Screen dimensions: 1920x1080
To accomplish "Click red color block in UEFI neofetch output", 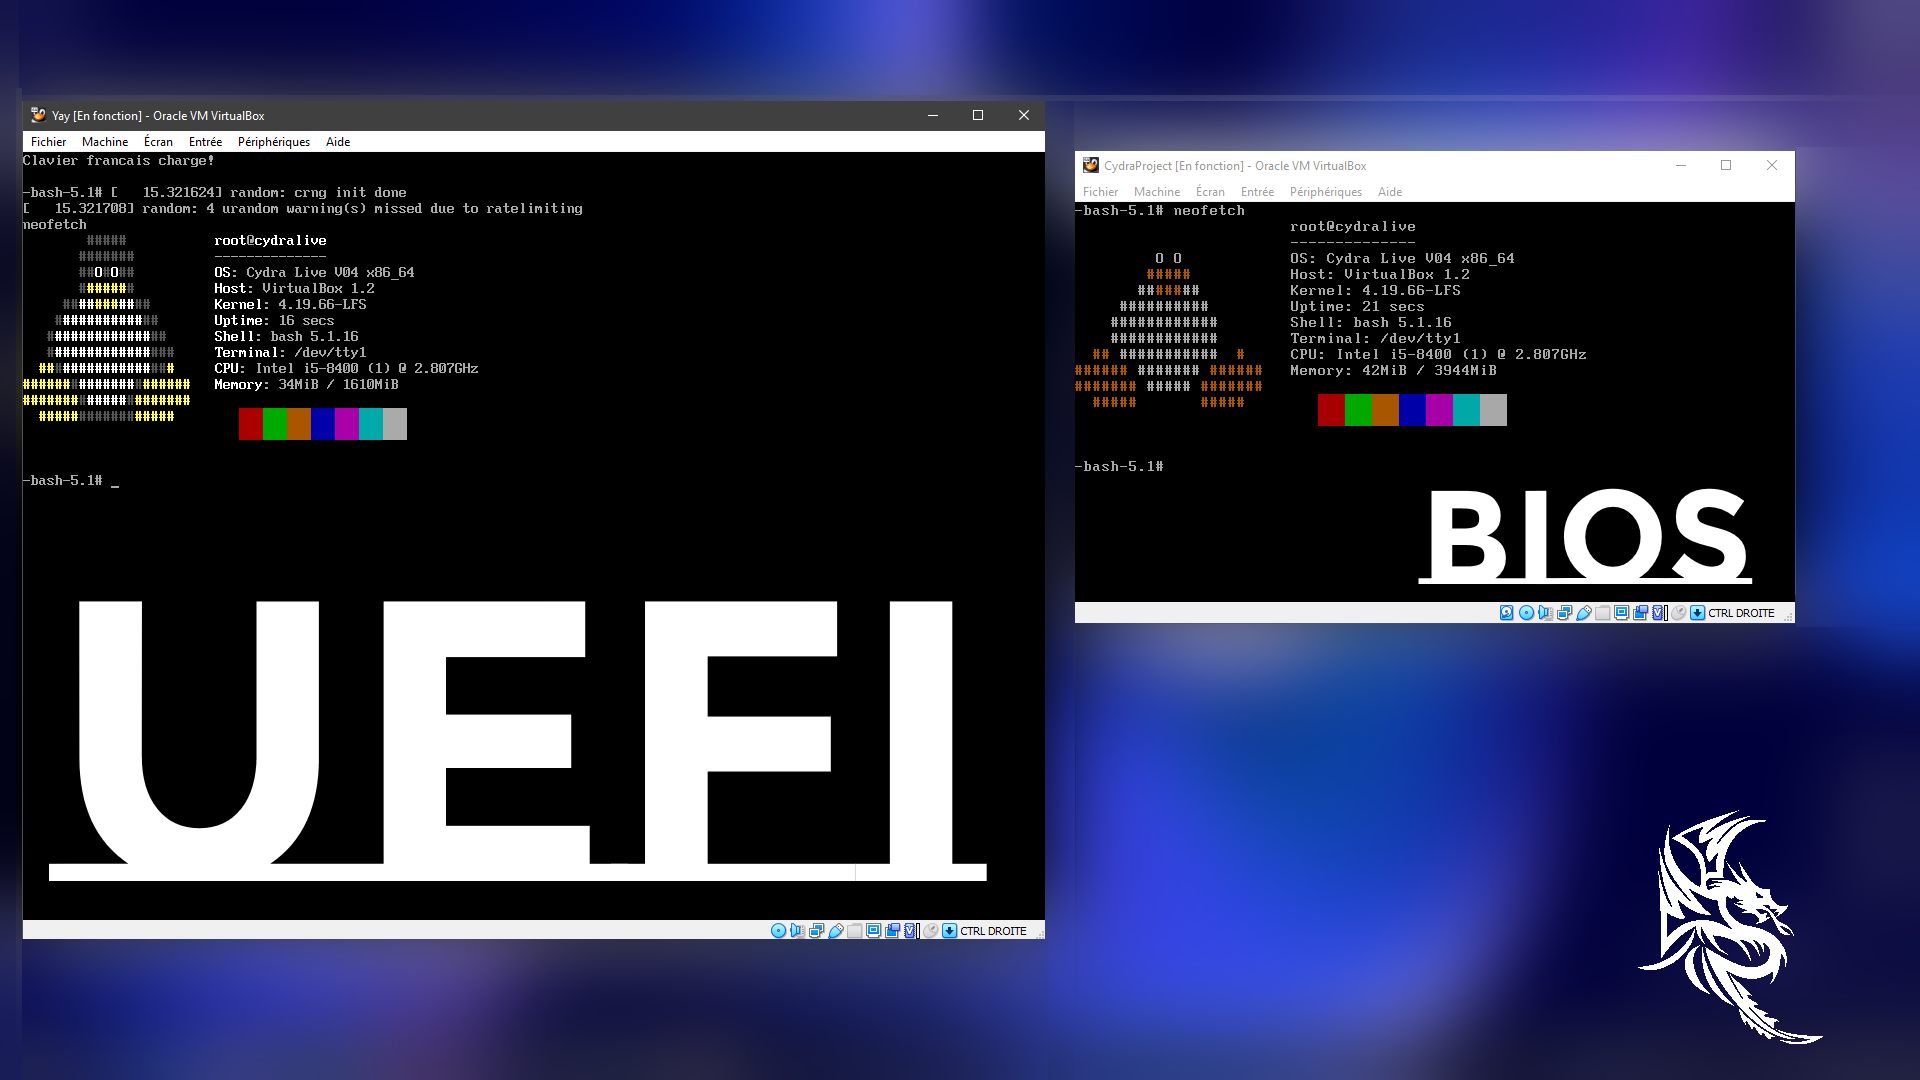I will pyautogui.click(x=251, y=424).
